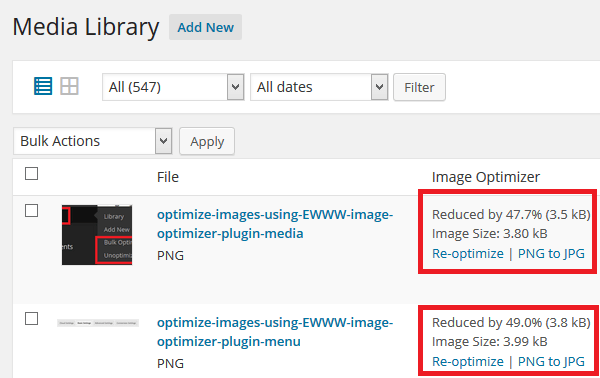Image resolution: width=600 pixels, height=378 pixels.
Task: Click 'Image Size: 3.80 kB' text
Action: click(489, 233)
